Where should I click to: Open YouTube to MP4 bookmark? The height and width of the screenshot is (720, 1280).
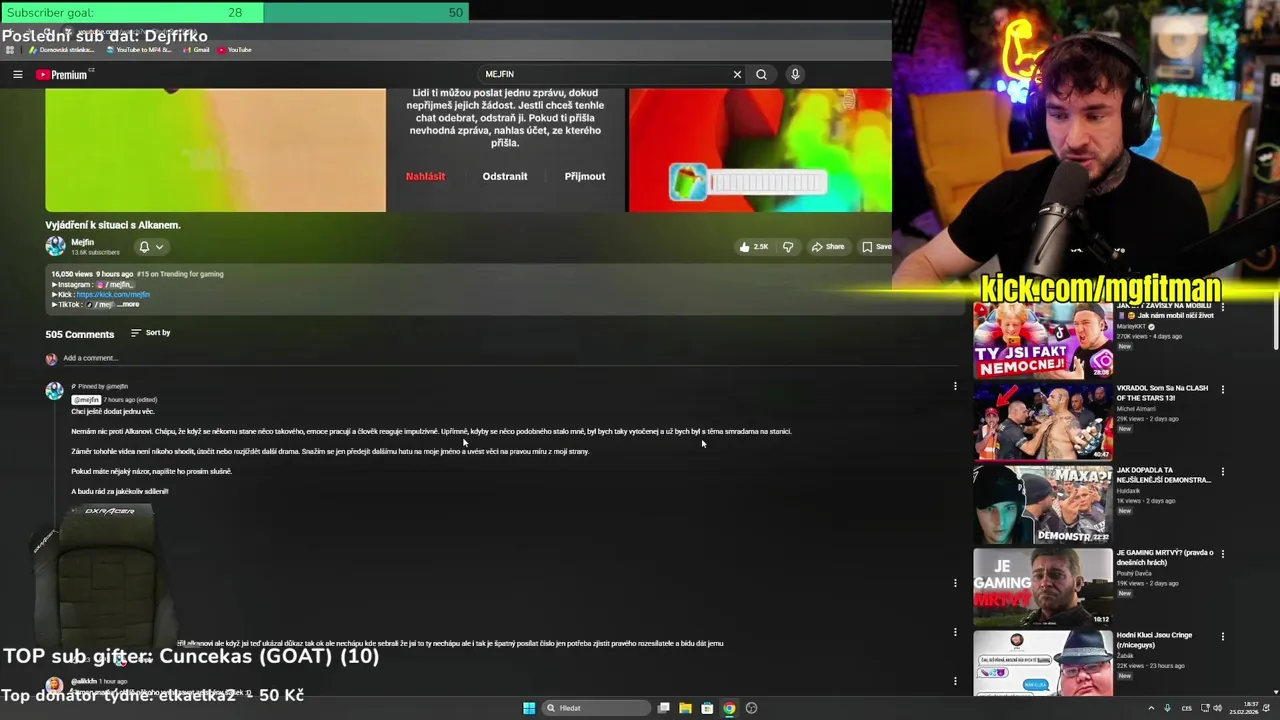point(139,50)
